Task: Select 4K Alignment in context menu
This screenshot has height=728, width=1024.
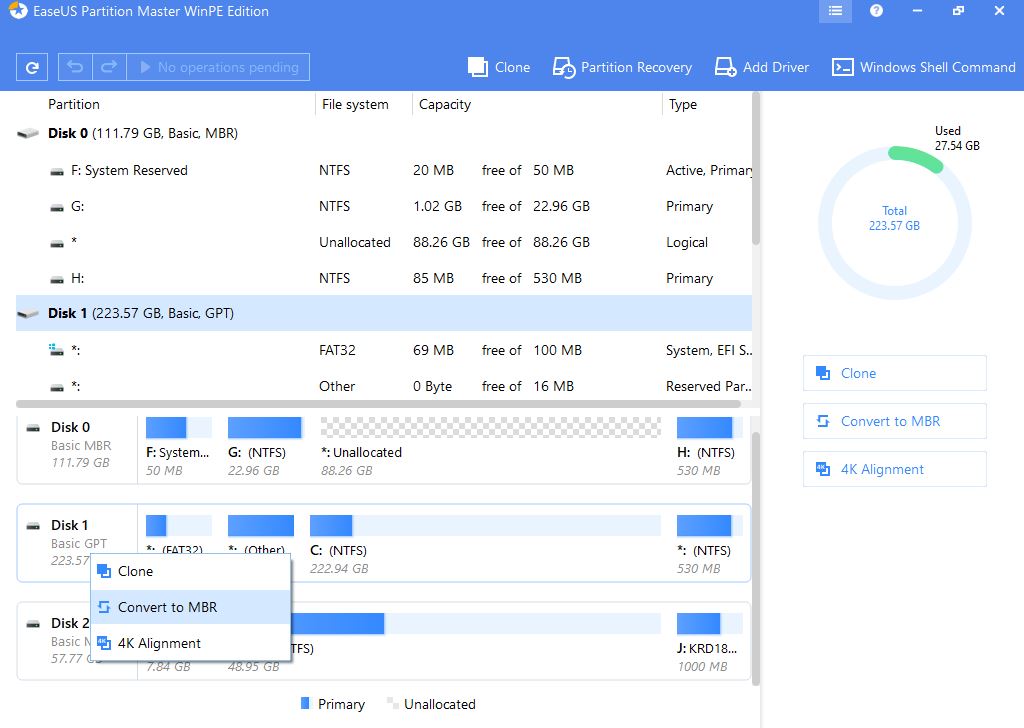Action: click(x=159, y=643)
